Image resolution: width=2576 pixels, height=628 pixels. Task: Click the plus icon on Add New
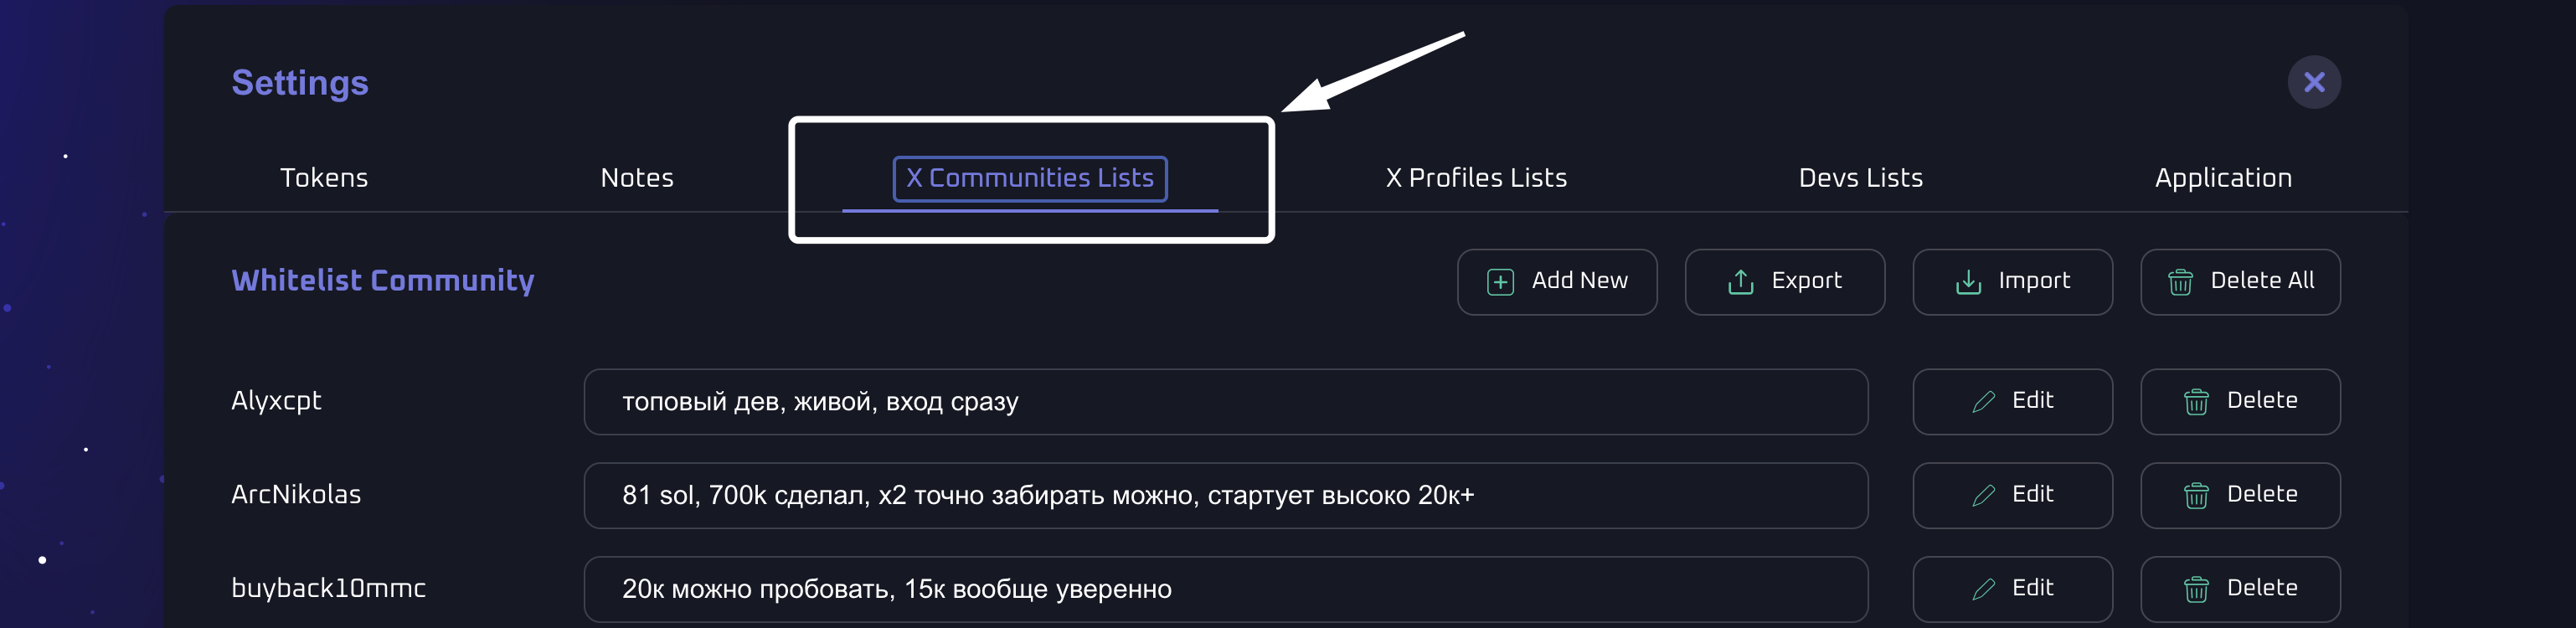coord(1500,282)
